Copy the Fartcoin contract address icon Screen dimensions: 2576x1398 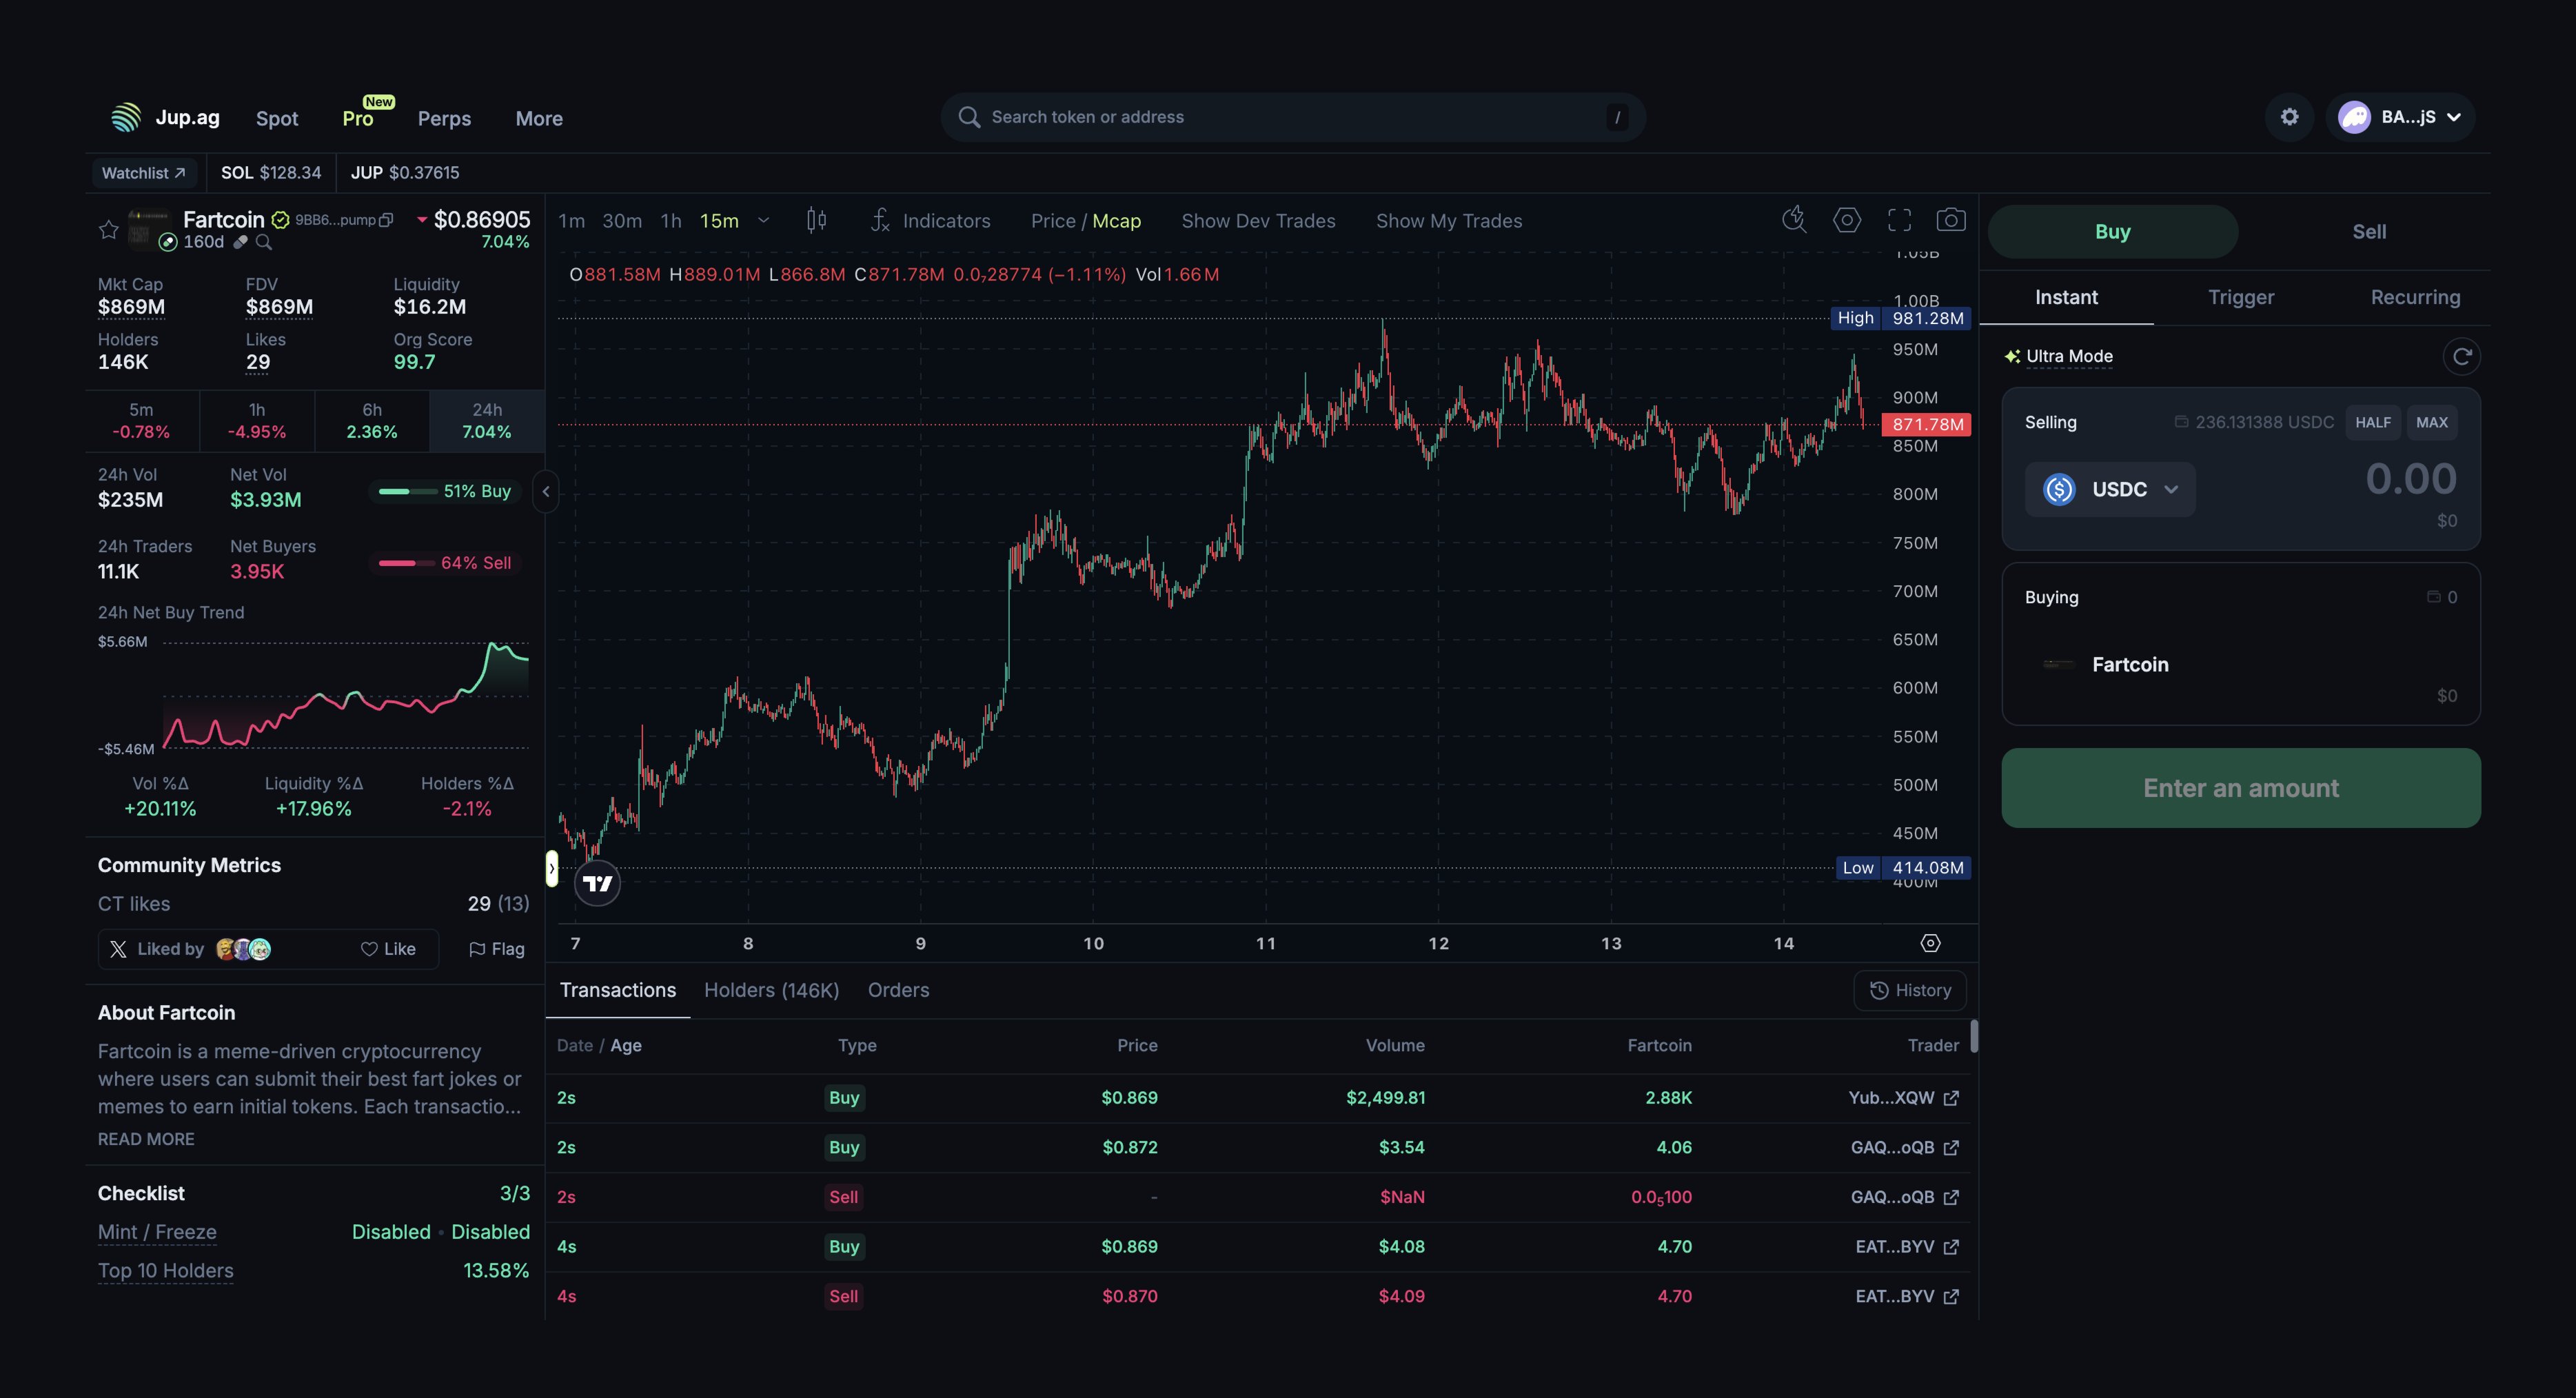(387, 220)
